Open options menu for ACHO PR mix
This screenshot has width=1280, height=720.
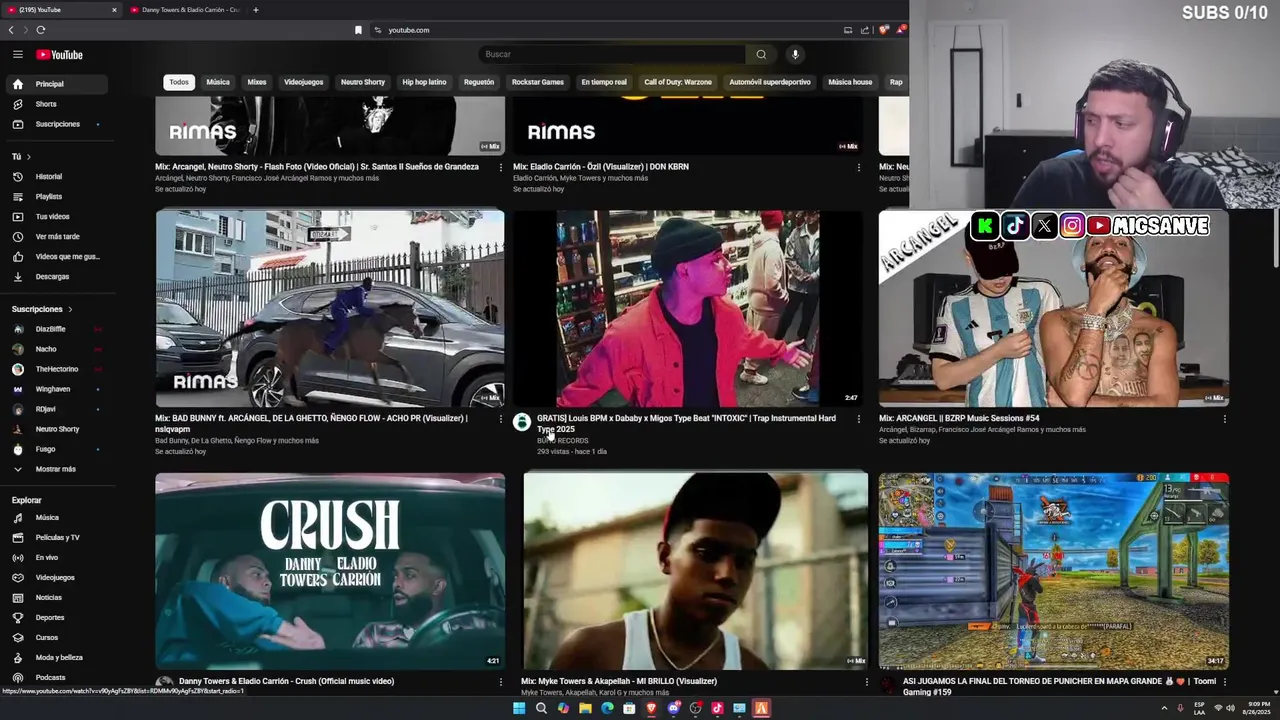point(501,419)
